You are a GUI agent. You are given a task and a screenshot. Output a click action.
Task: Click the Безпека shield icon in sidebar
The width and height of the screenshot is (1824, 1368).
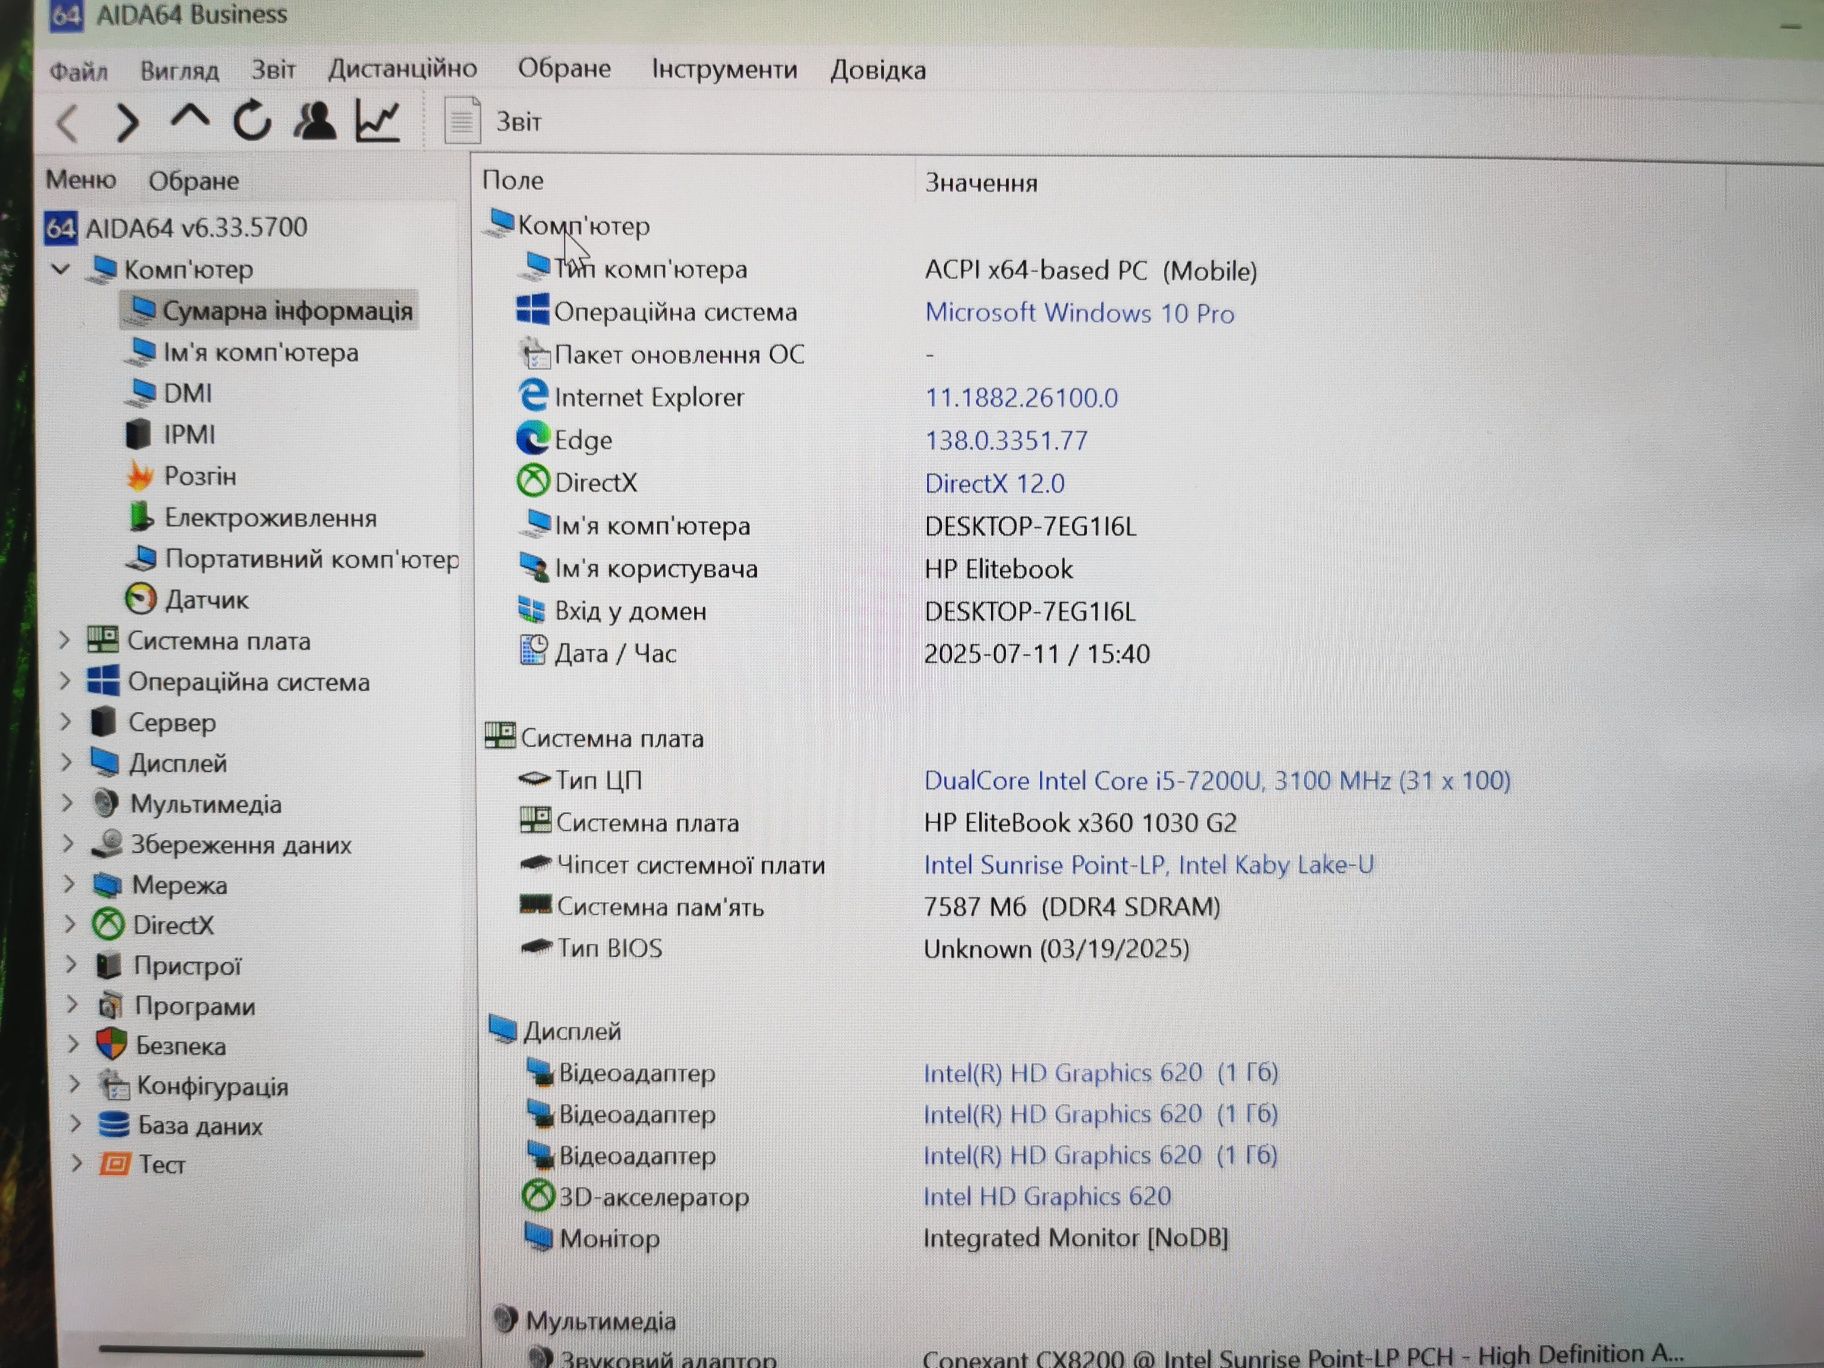point(111,1045)
